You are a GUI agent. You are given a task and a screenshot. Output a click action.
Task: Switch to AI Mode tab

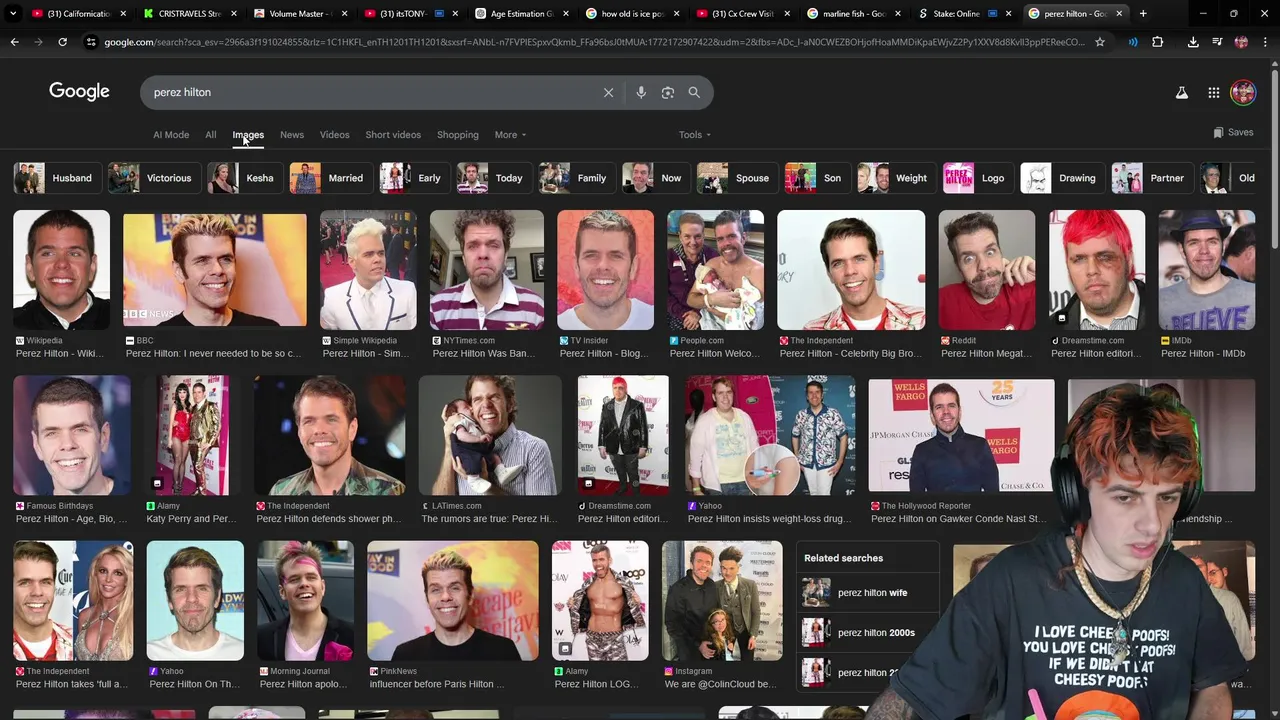point(171,135)
